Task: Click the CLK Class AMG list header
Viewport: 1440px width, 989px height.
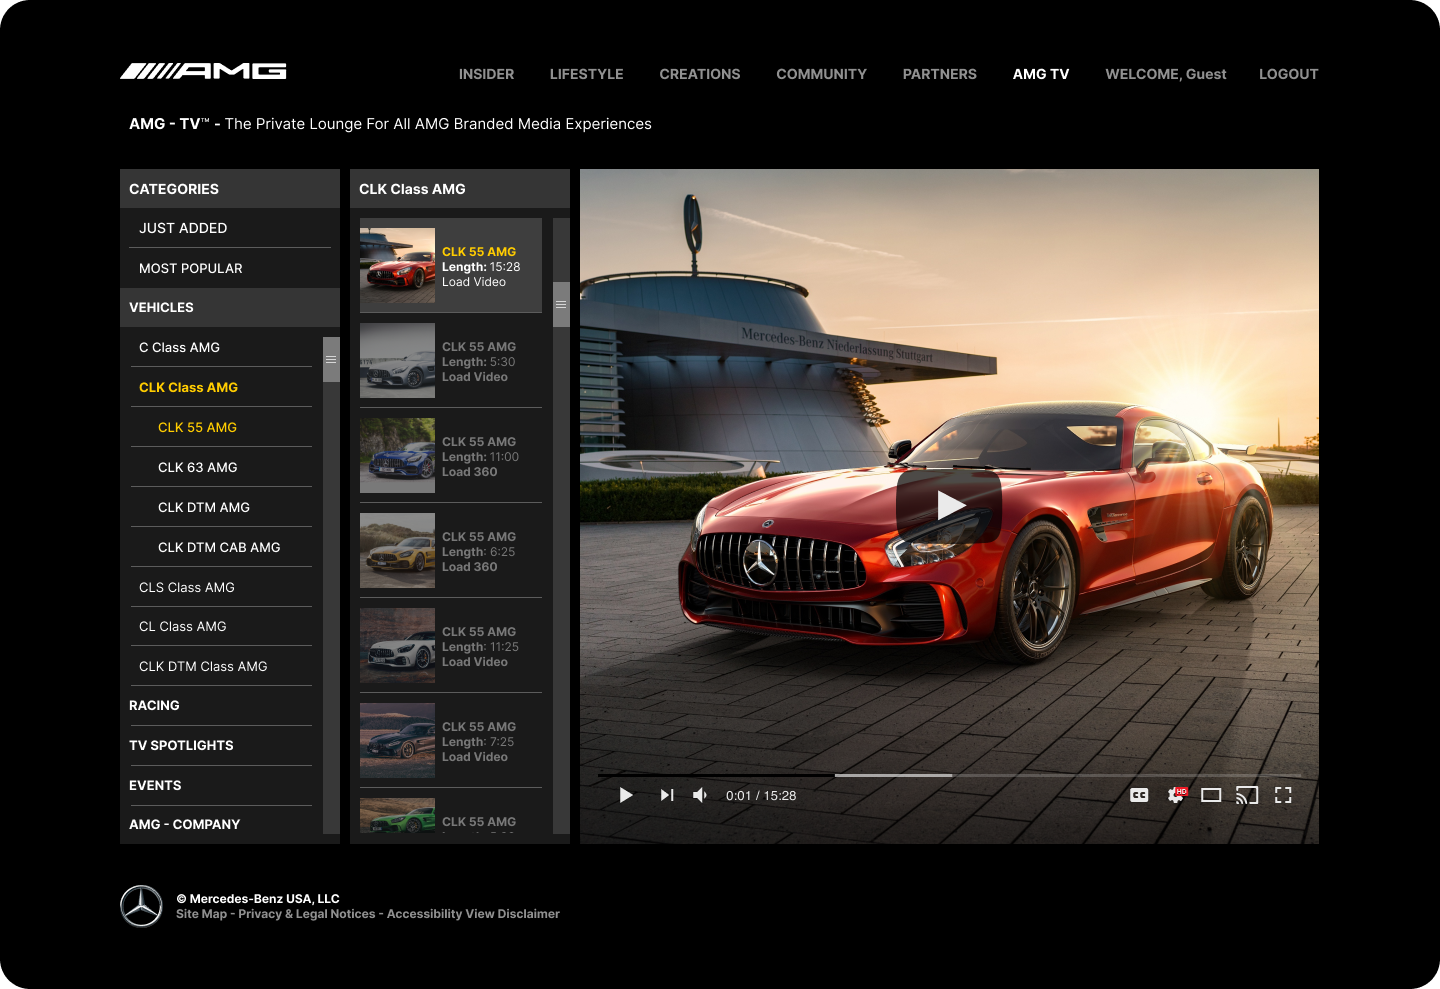Action: 460,189
